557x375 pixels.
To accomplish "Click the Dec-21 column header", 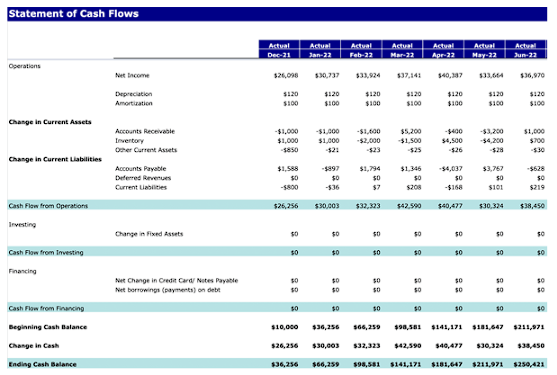I will (x=279, y=55).
